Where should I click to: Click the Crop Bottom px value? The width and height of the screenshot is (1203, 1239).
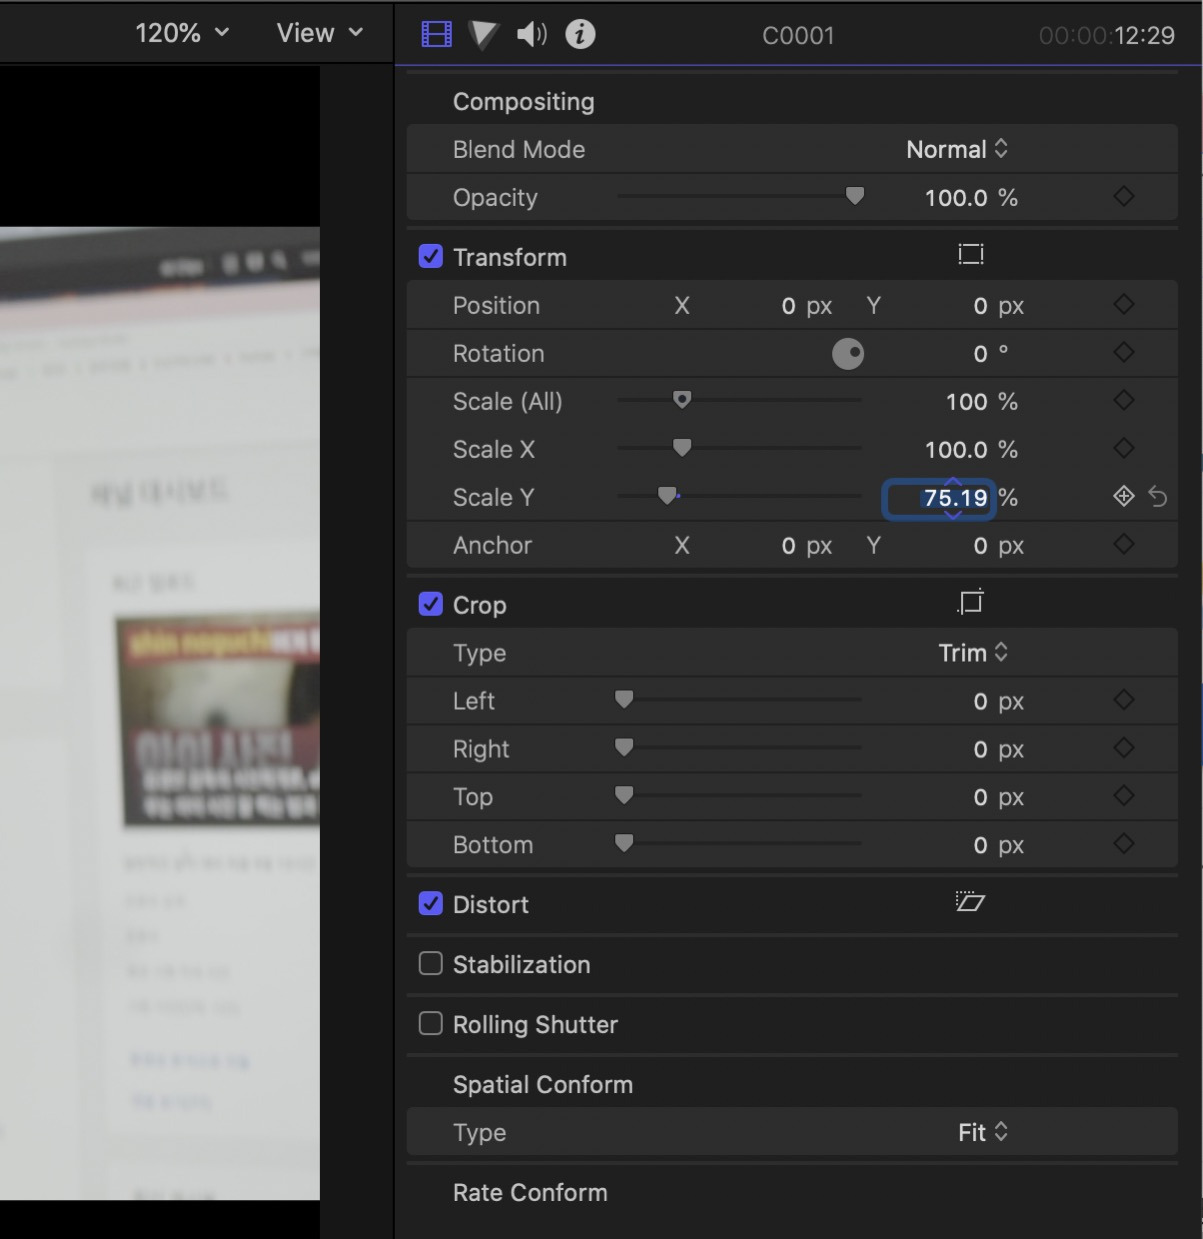(x=981, y=846)
